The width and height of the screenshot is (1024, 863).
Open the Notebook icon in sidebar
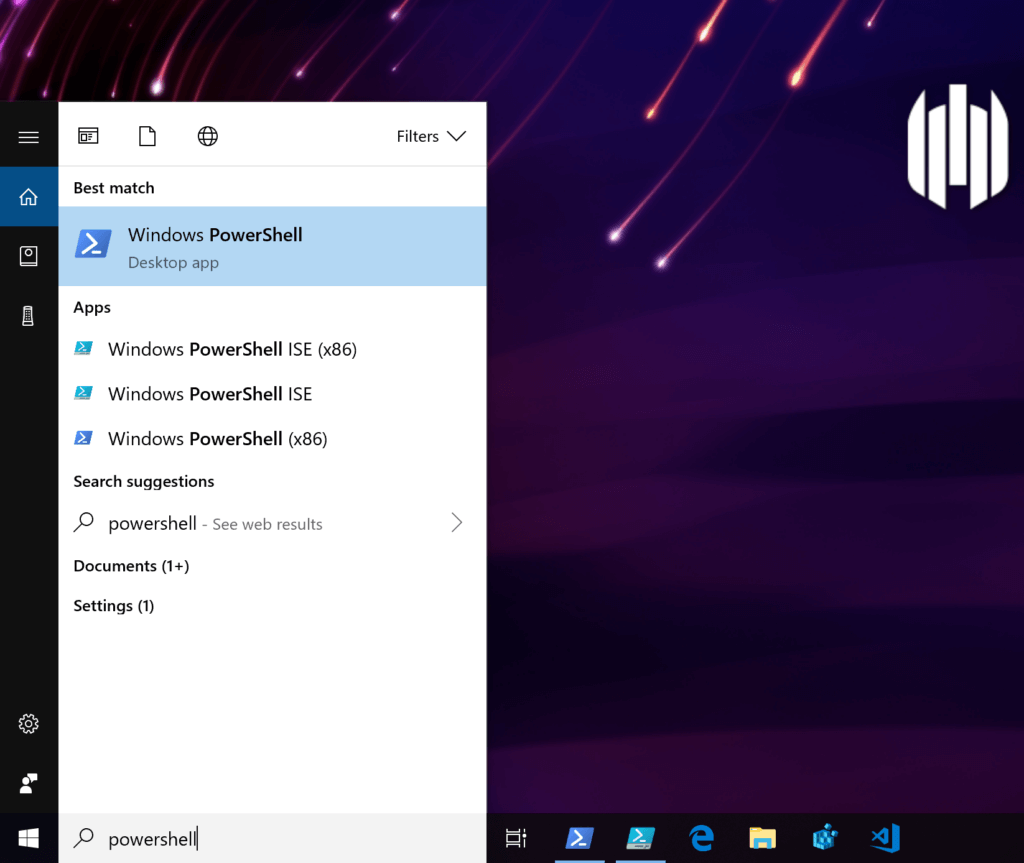click(28, 257)
